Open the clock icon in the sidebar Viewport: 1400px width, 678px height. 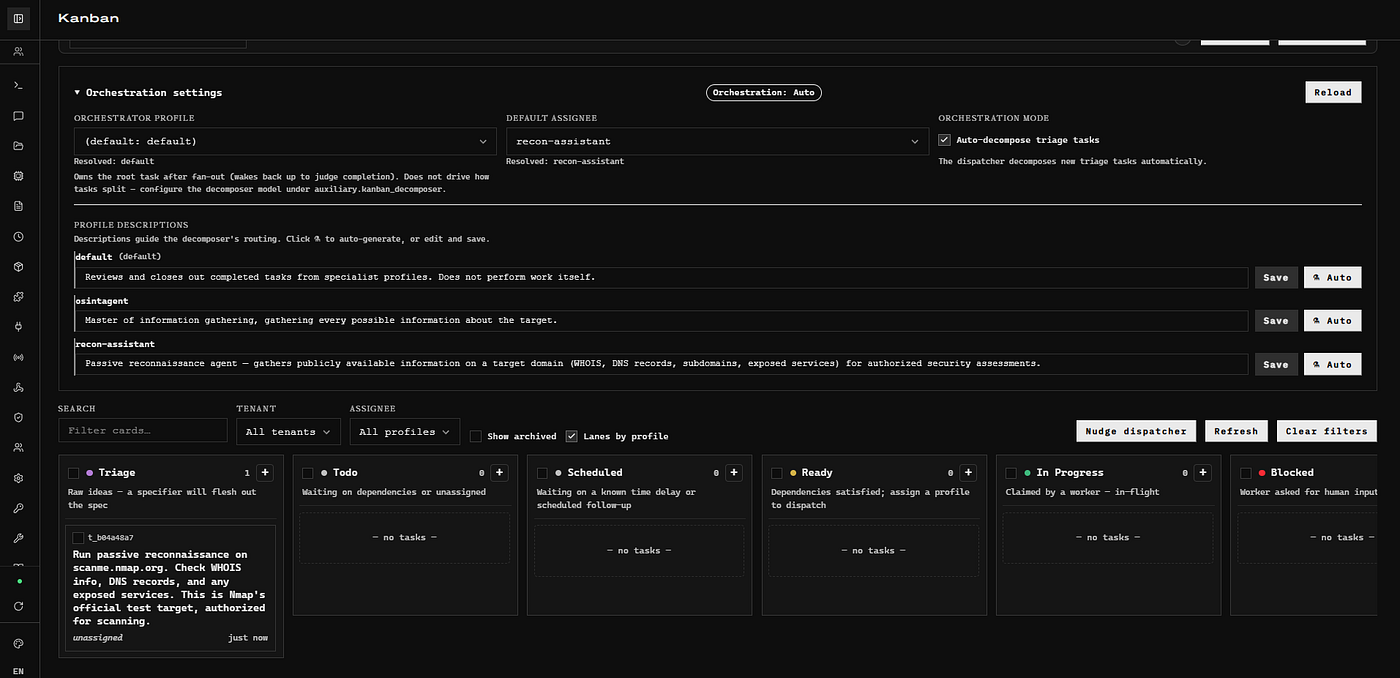pyautogui.click(x=19, y=237)
